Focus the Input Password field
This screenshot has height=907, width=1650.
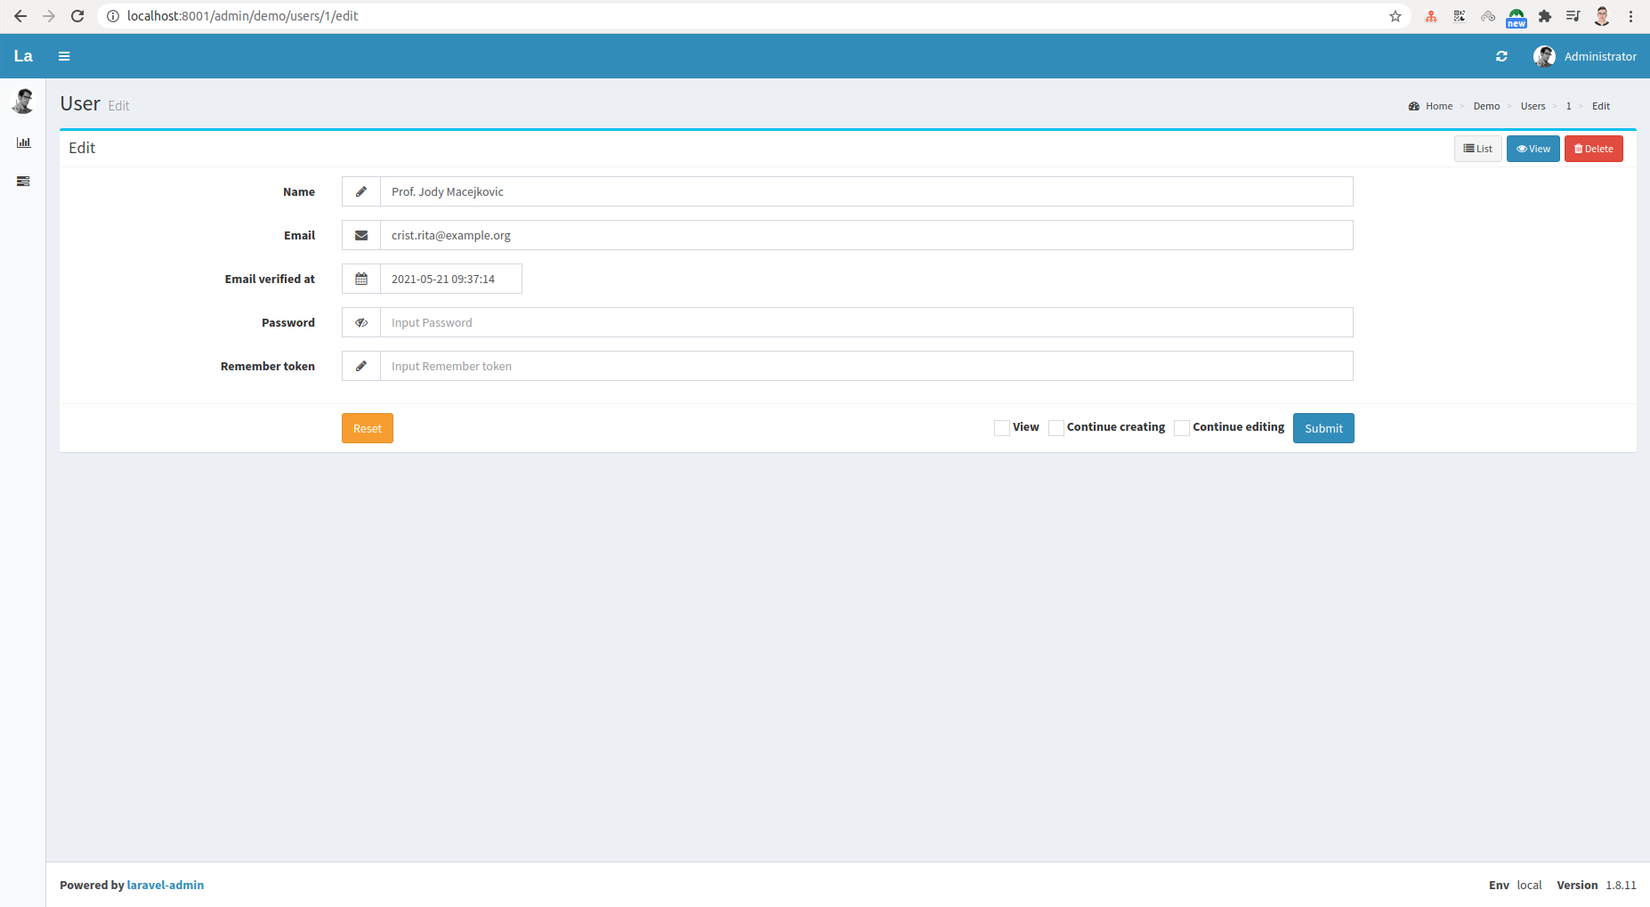tap(866, 322)
